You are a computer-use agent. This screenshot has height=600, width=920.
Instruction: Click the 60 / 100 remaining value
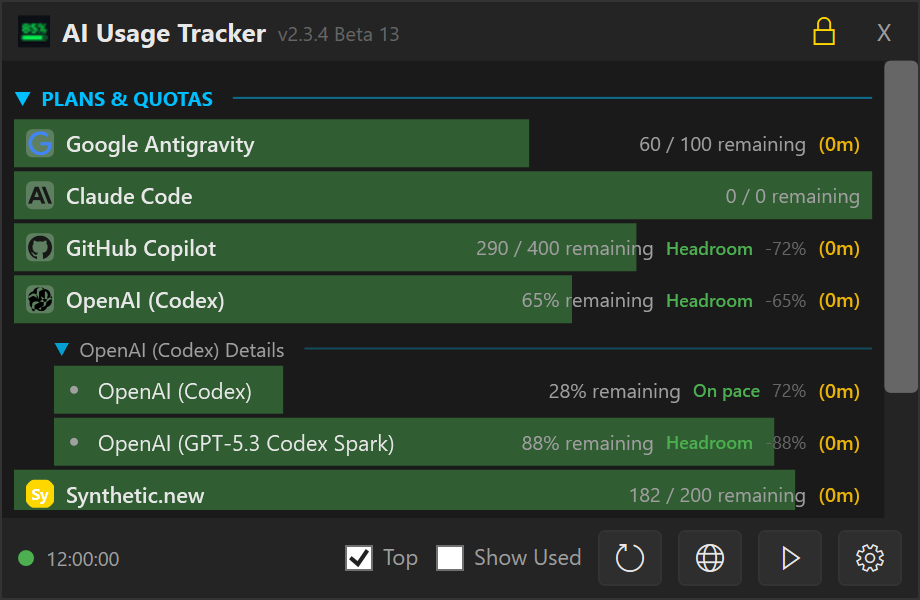coord(722,144)
